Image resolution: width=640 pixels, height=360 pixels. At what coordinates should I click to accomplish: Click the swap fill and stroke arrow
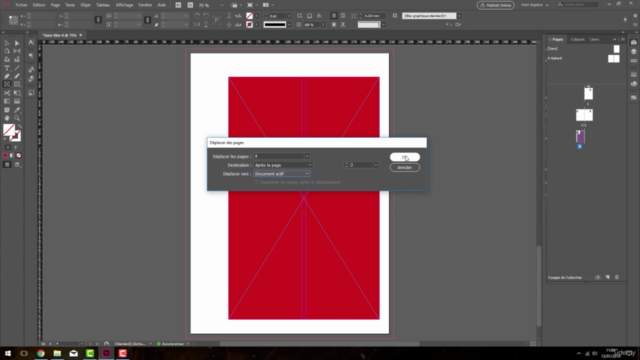click(19, 127)
